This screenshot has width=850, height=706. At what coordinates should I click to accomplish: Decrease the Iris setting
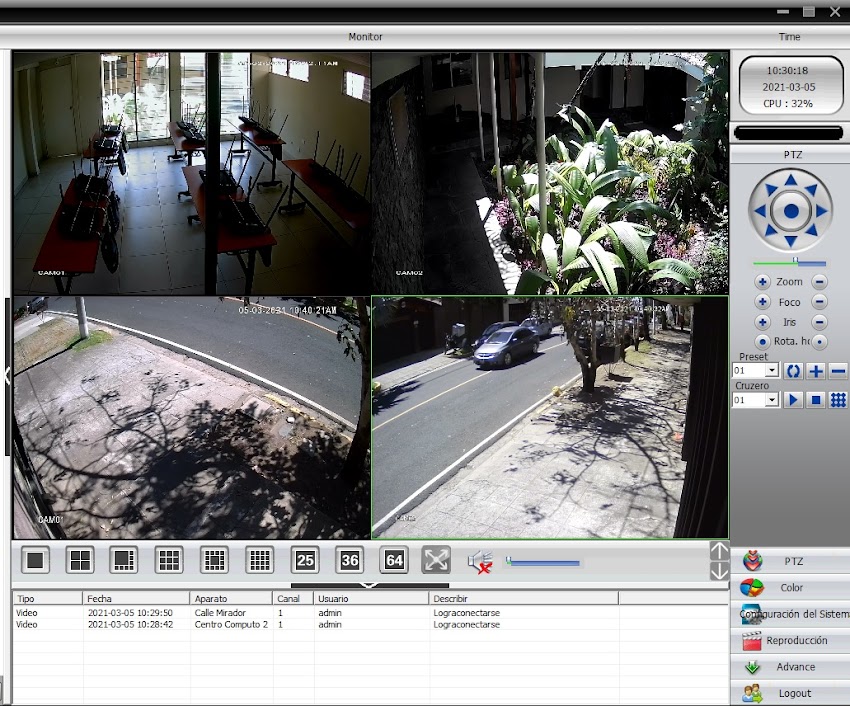[821, 321]
